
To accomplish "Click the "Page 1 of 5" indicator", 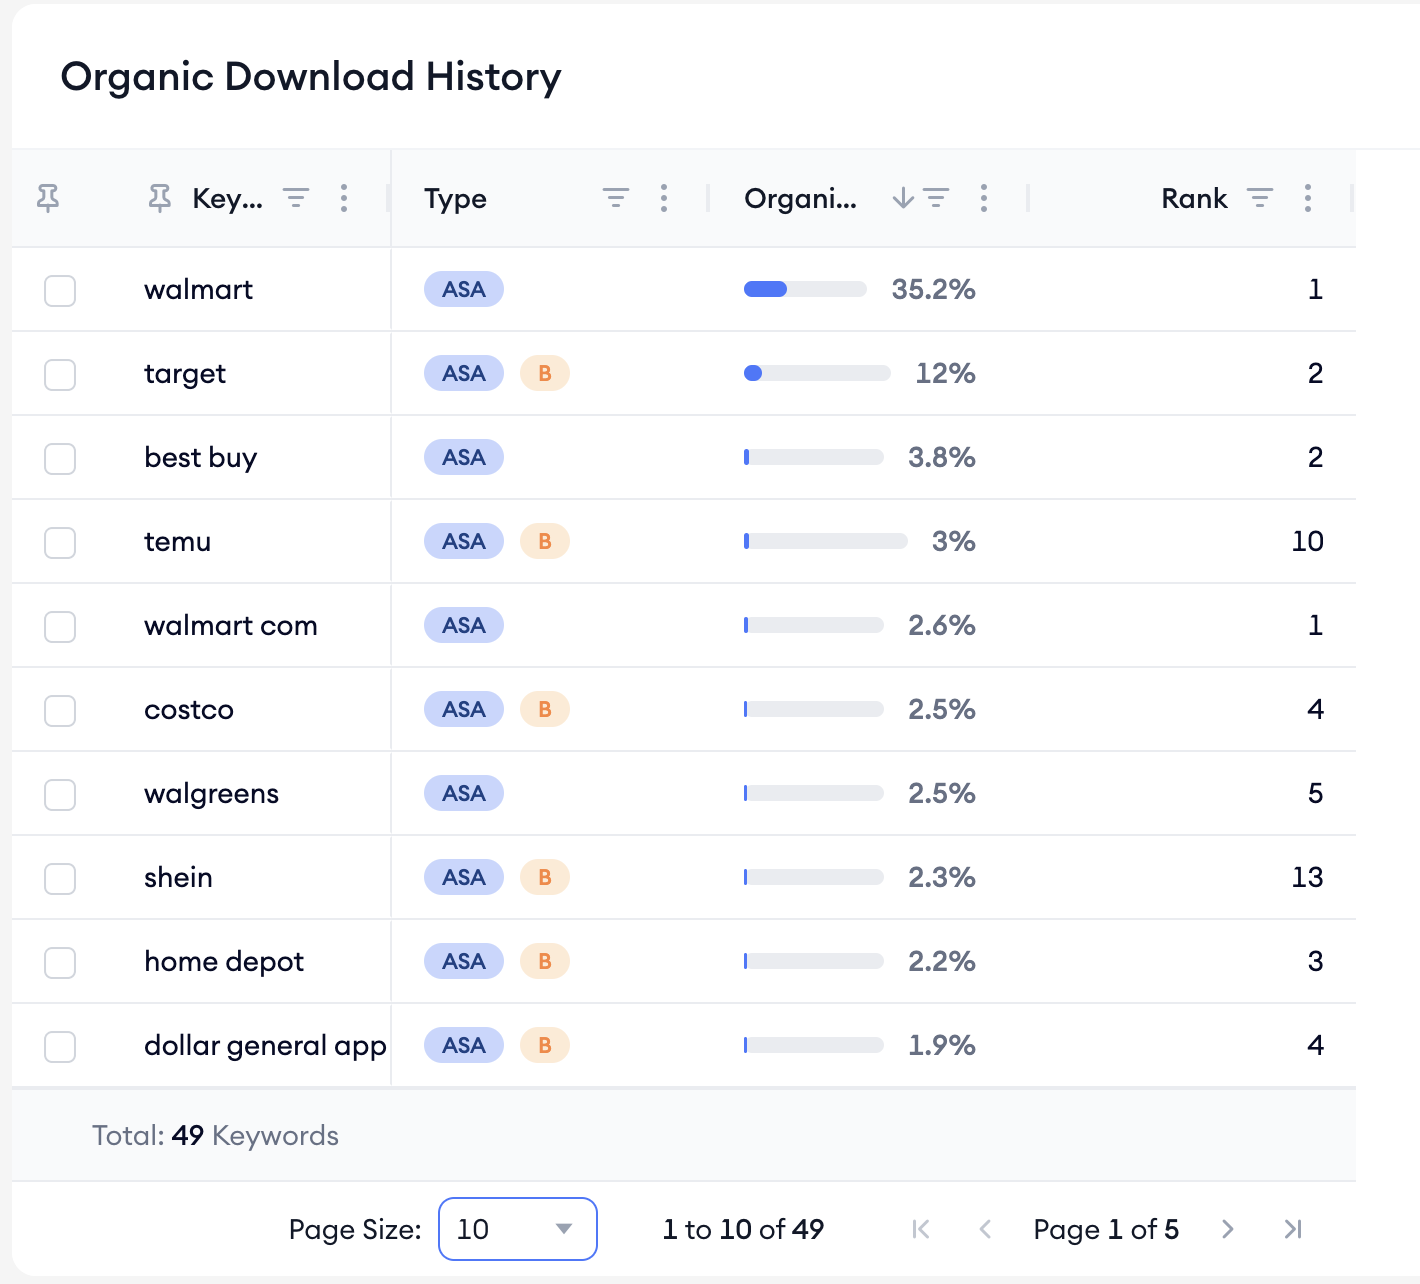I will [1106, 1230].
